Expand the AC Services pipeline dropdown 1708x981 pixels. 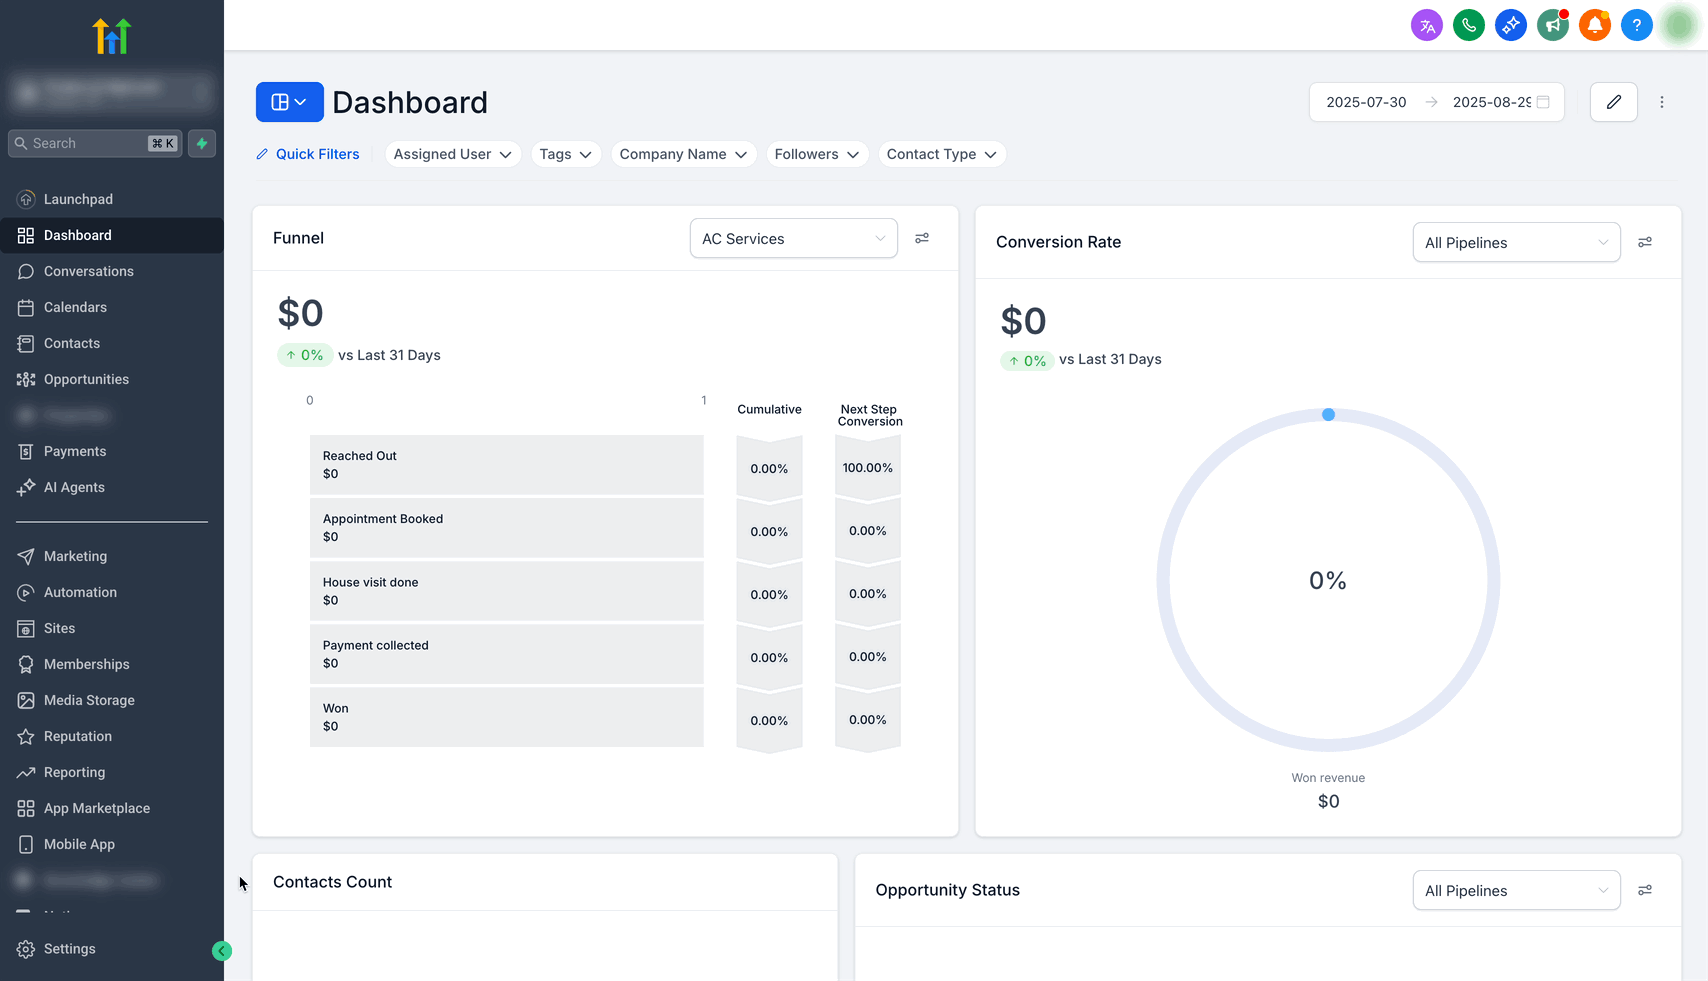[793, 239]
